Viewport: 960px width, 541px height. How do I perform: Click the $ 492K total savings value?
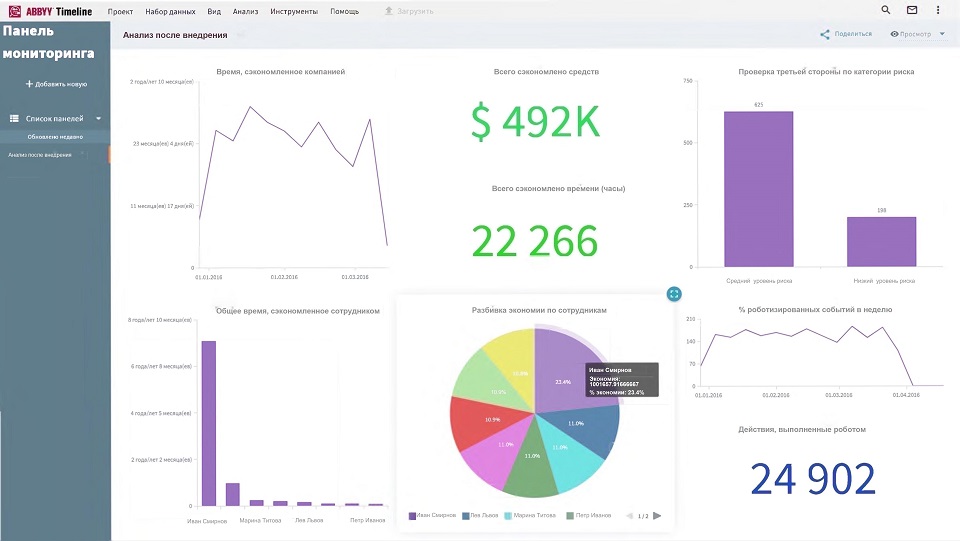pos(536,121)
